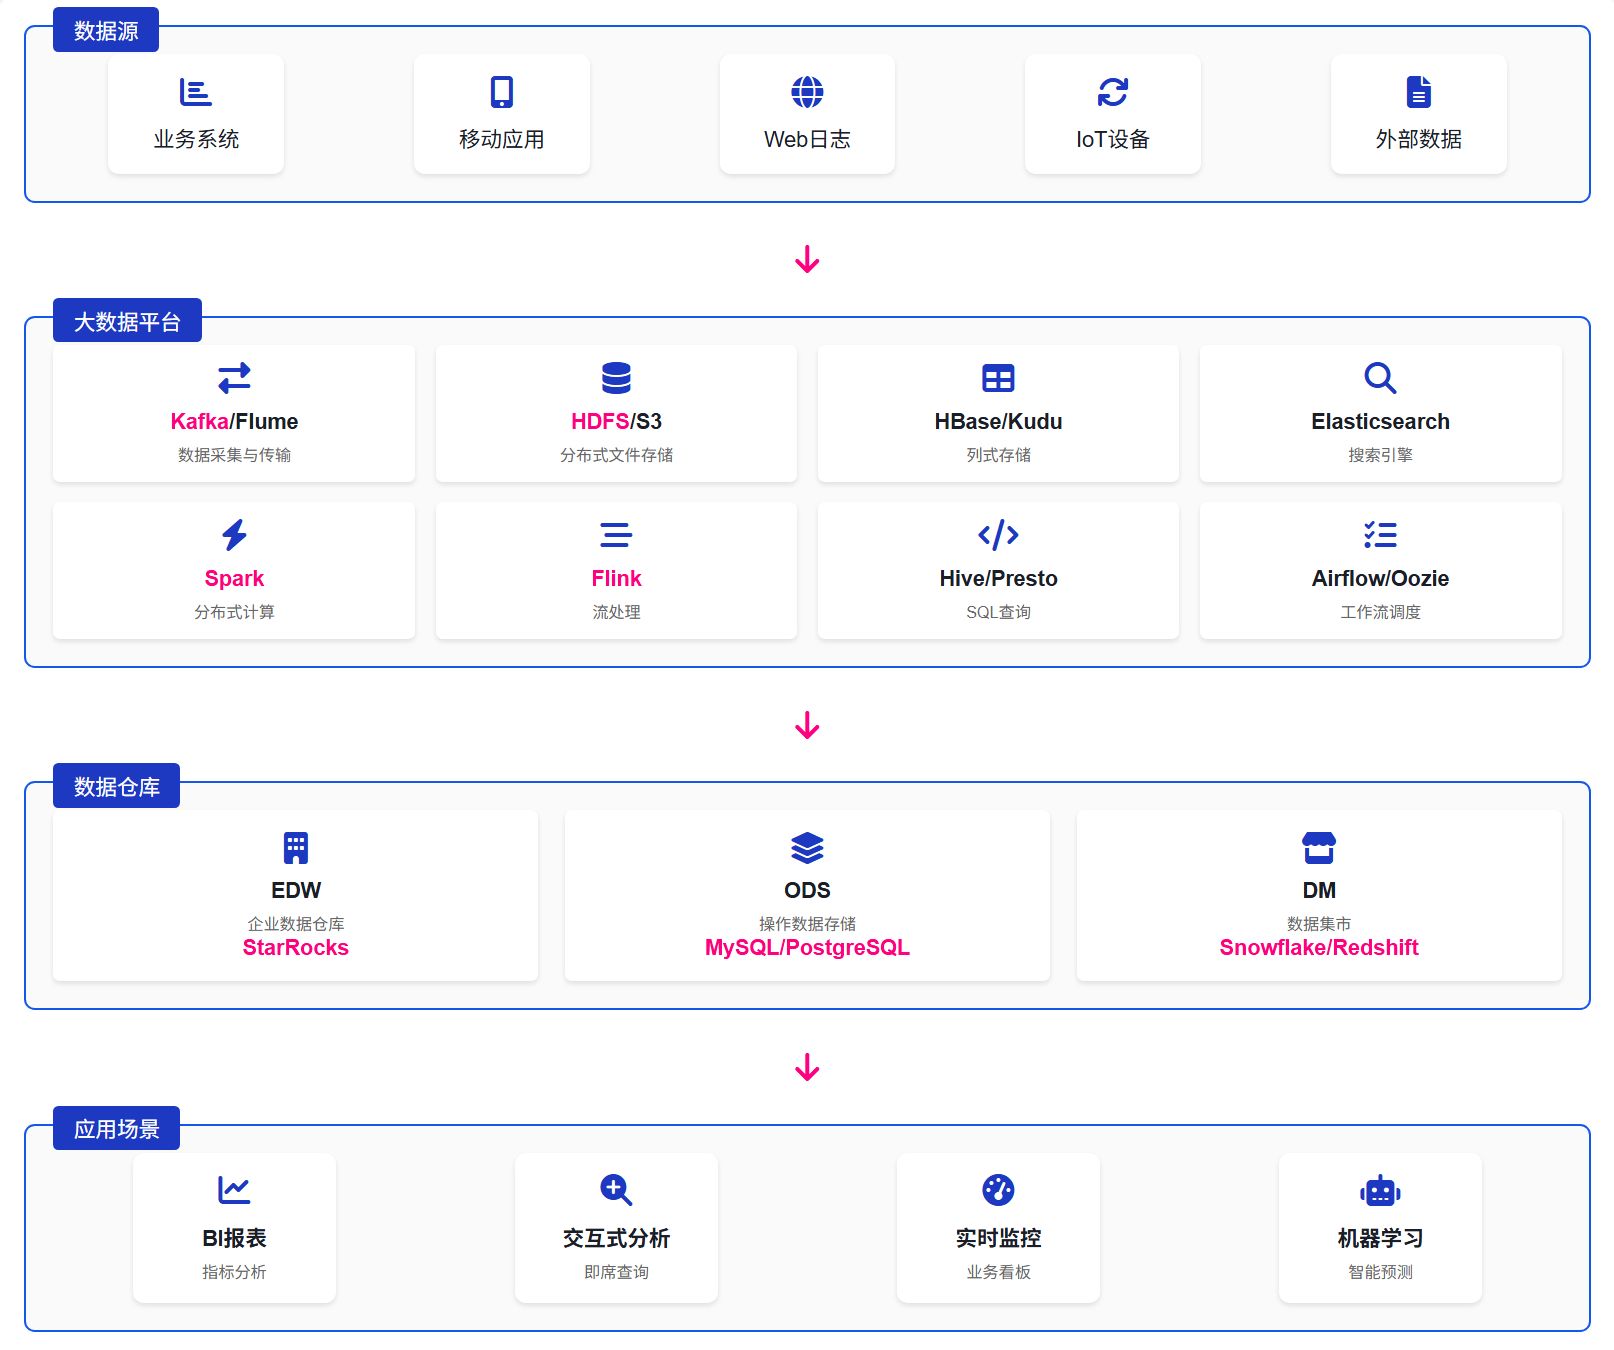Click the 智能预测 description
Image resolution: width=1614 pixels, height=1350 pixels.
pos(1380,1272)
